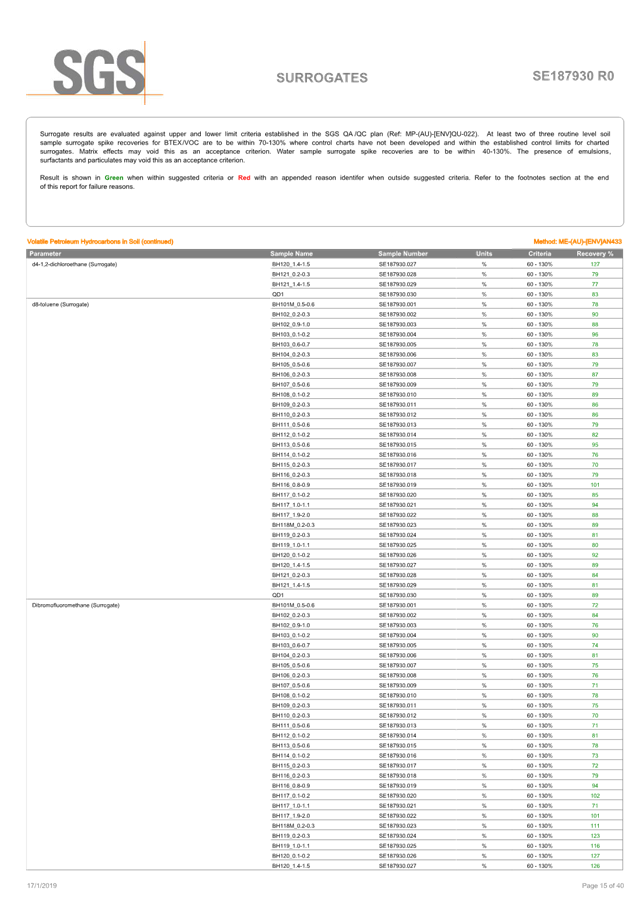
Task: Click recovery value 116 for BH119_1.0-1.1
Action: pyautogui.click(x=595, y=846)
